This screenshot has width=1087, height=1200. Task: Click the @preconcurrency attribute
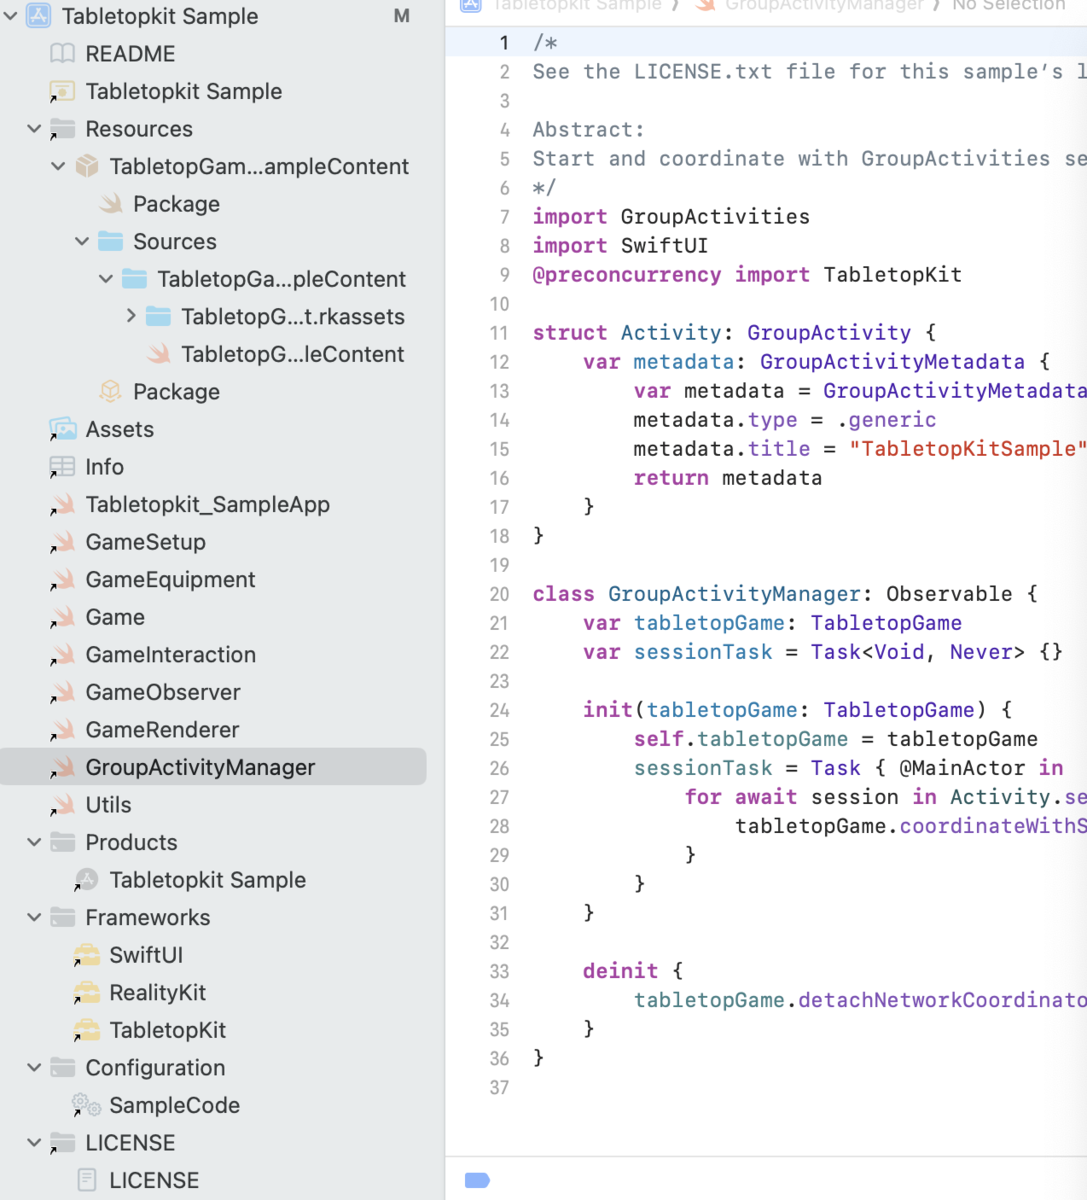(x=626, y=275)
